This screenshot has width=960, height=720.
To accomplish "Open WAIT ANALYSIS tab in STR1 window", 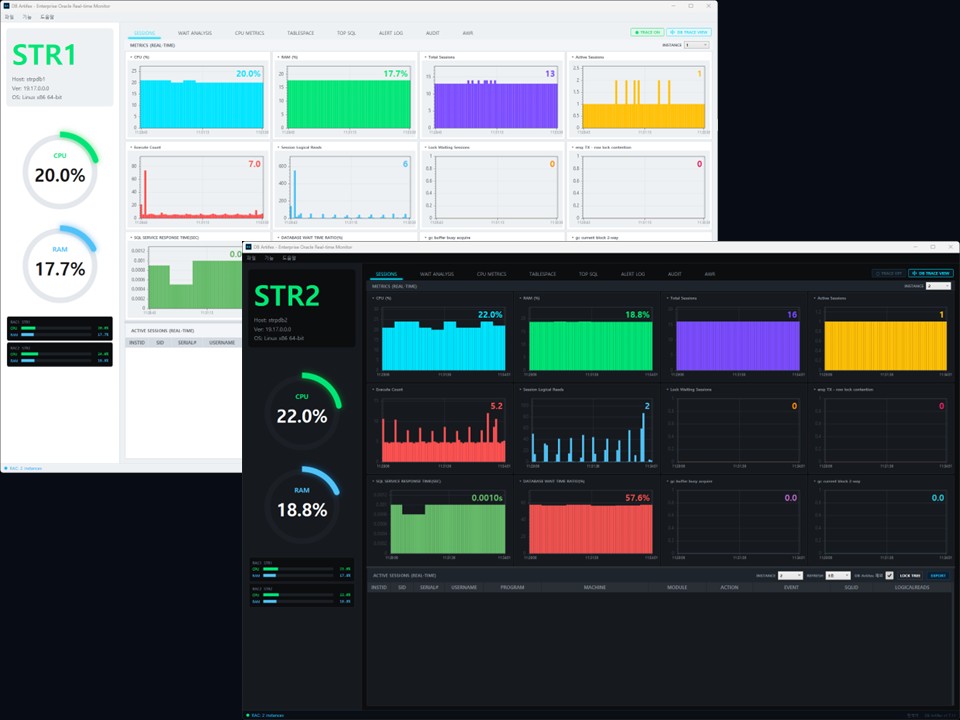I will [x=195, y=33].
